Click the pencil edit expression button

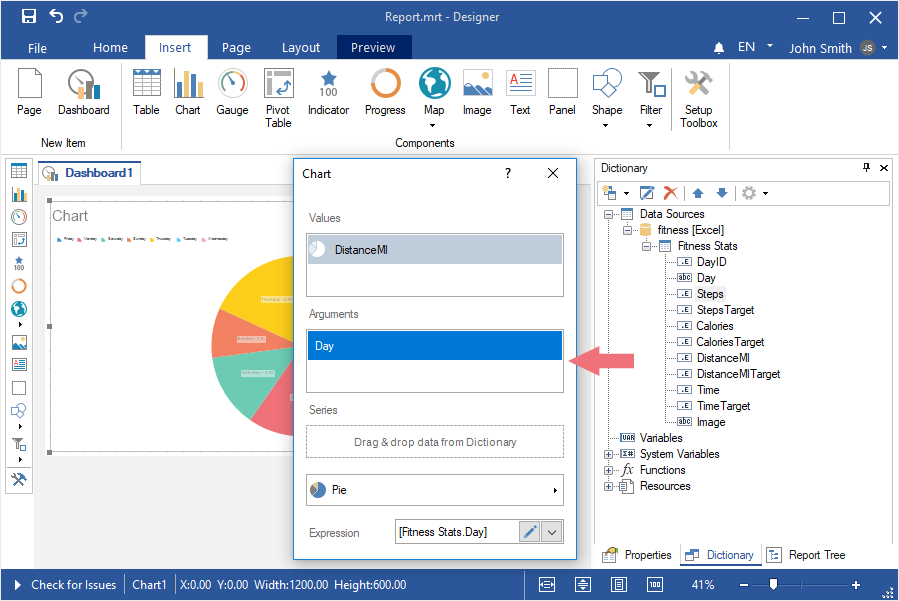click(530, 532)
